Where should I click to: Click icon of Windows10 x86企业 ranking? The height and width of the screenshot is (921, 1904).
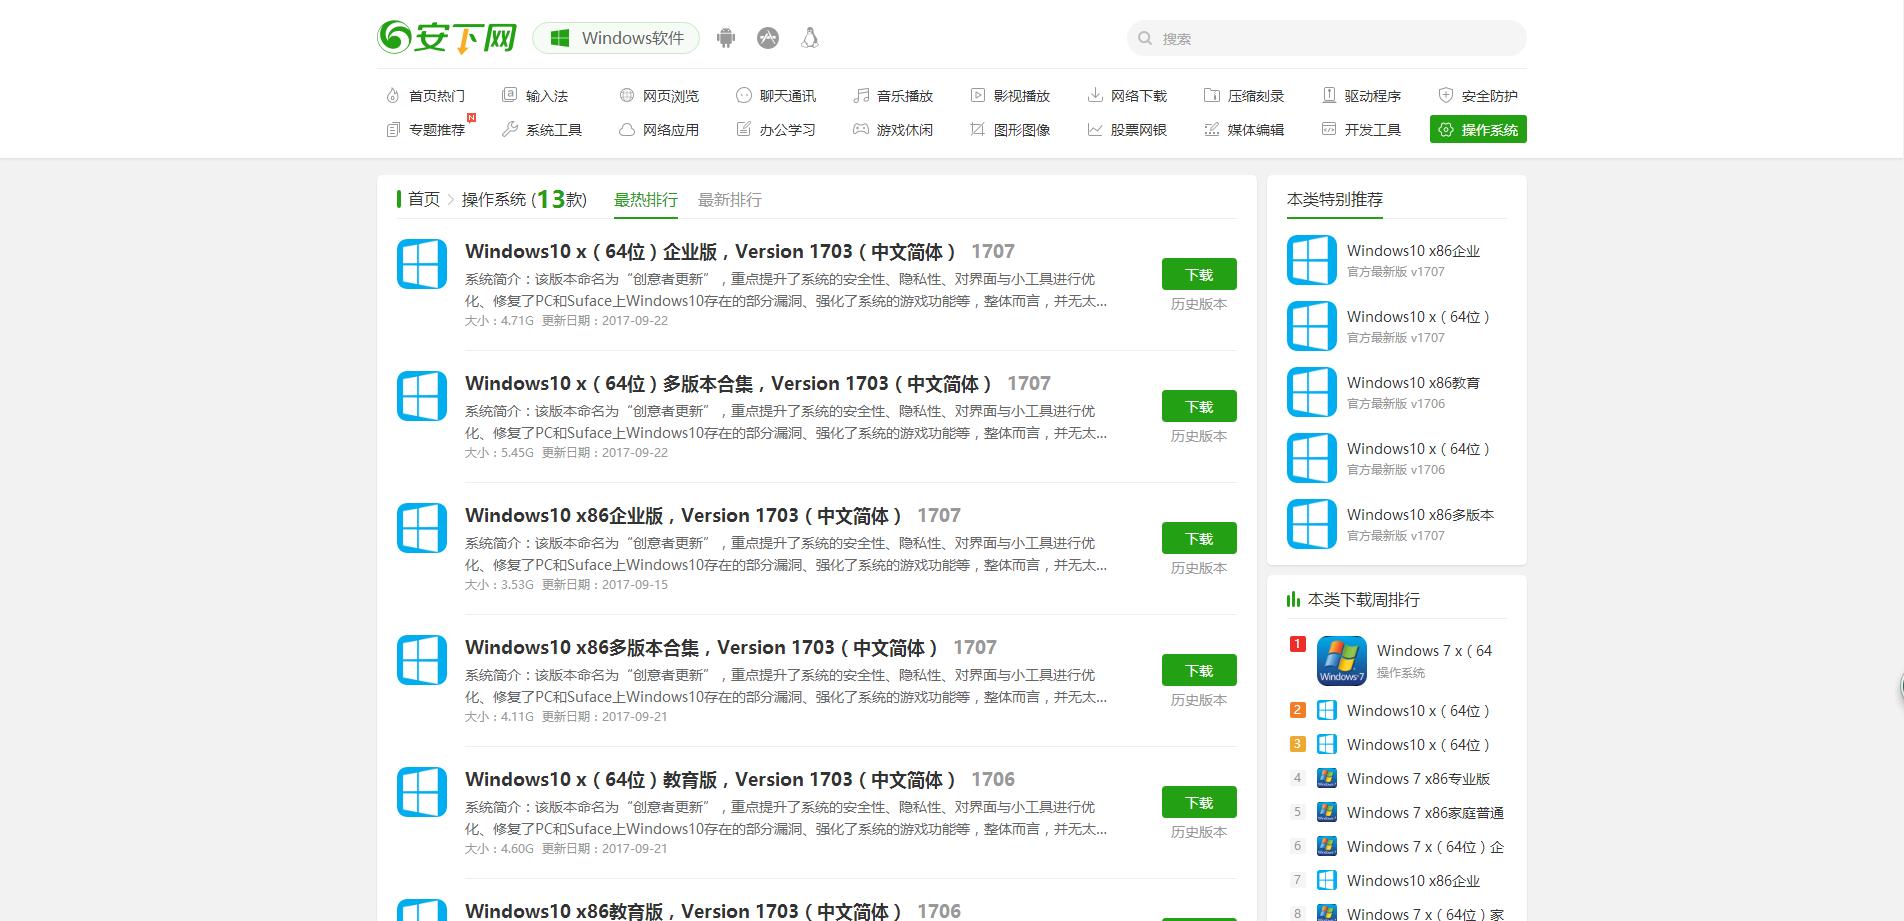point(1327,880)
